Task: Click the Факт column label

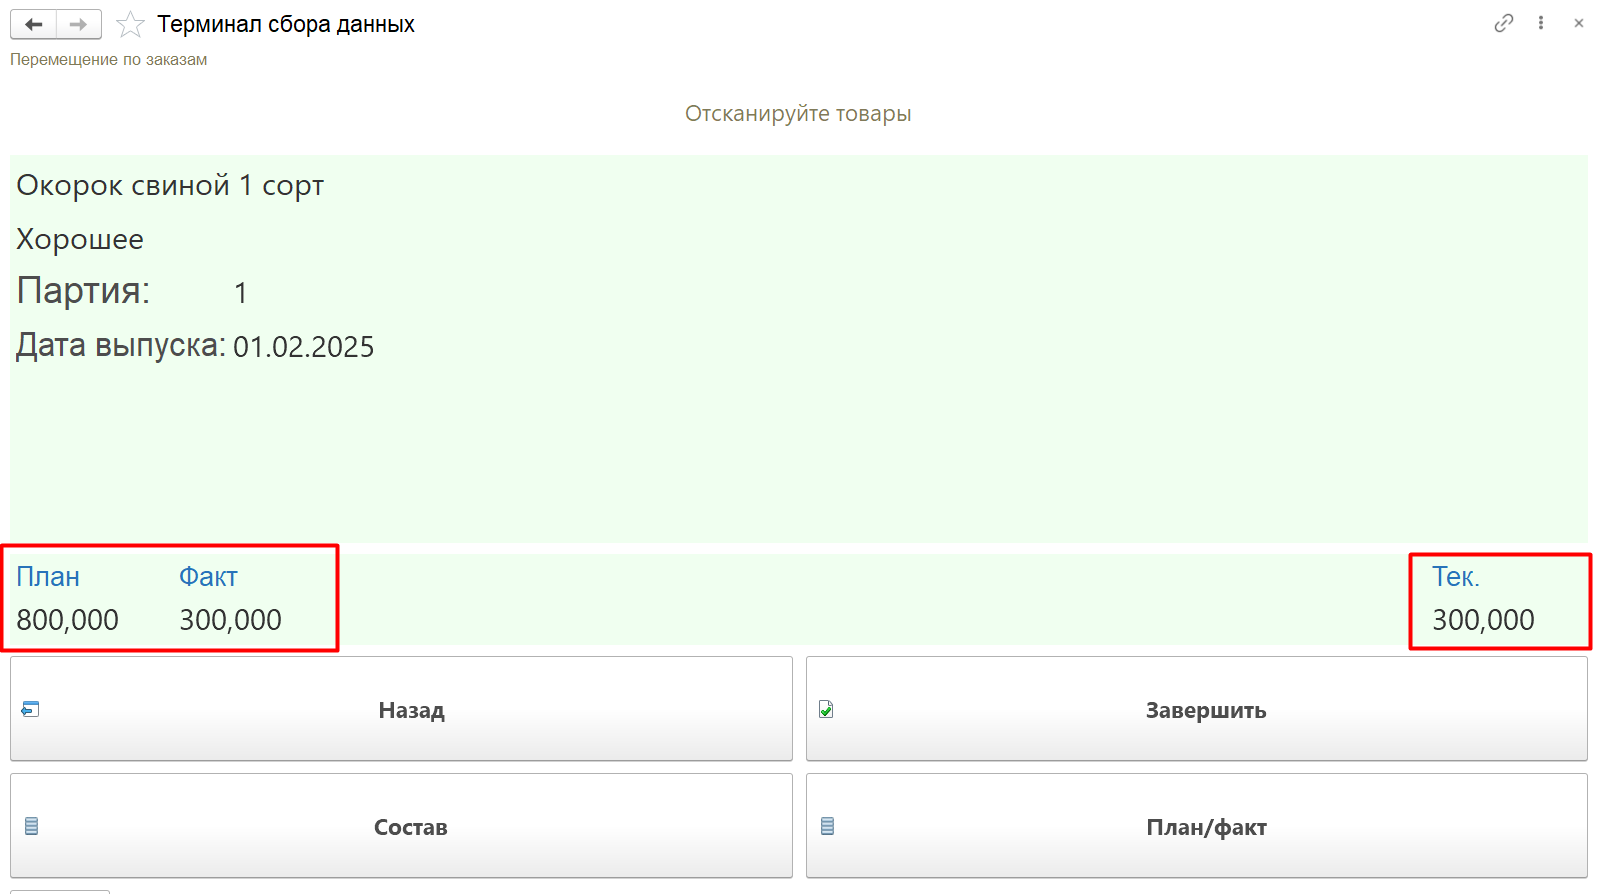Action: (x=208, y=577)
